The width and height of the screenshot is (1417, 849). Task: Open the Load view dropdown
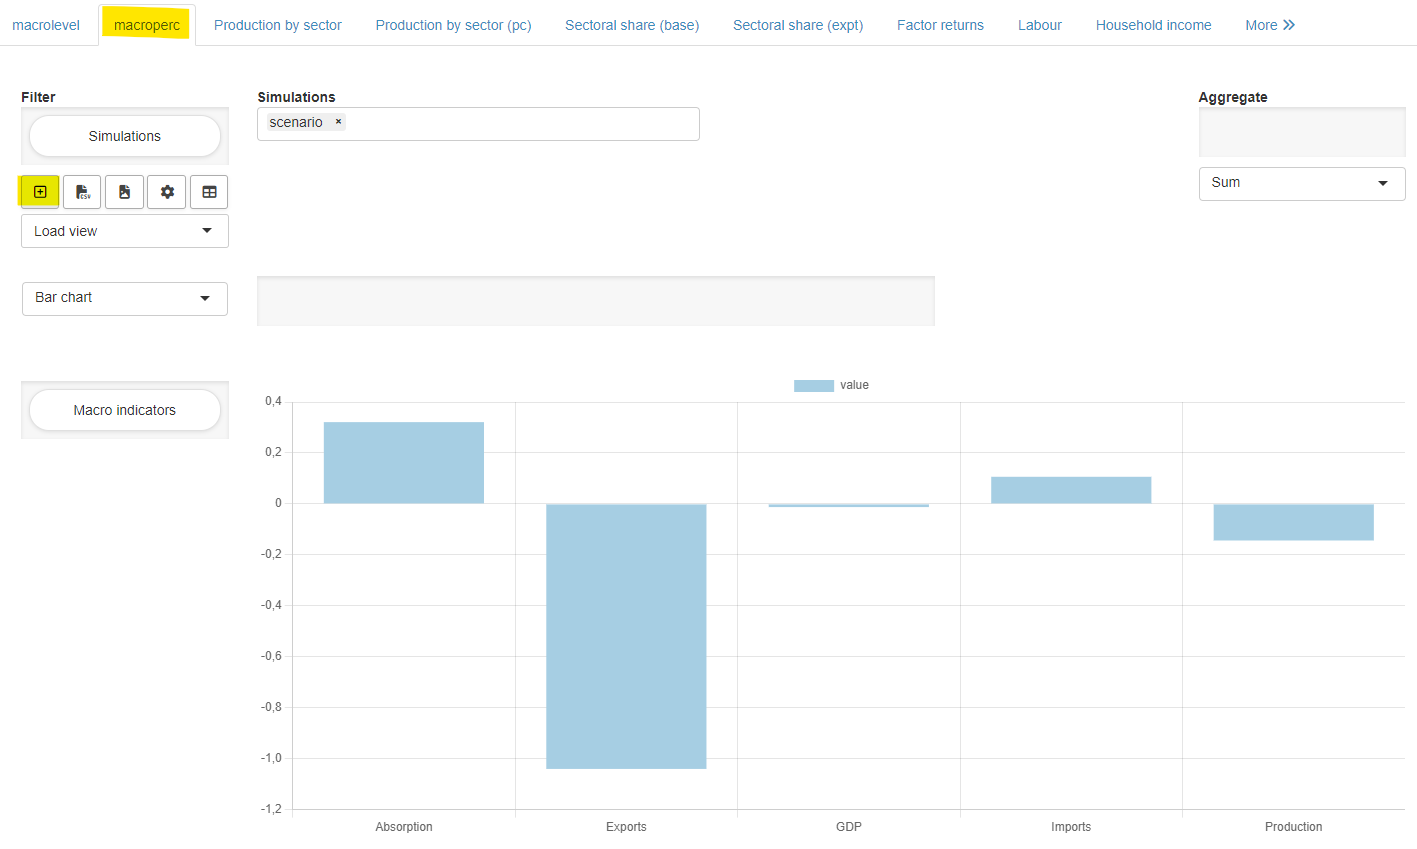(x=124, y=231)
